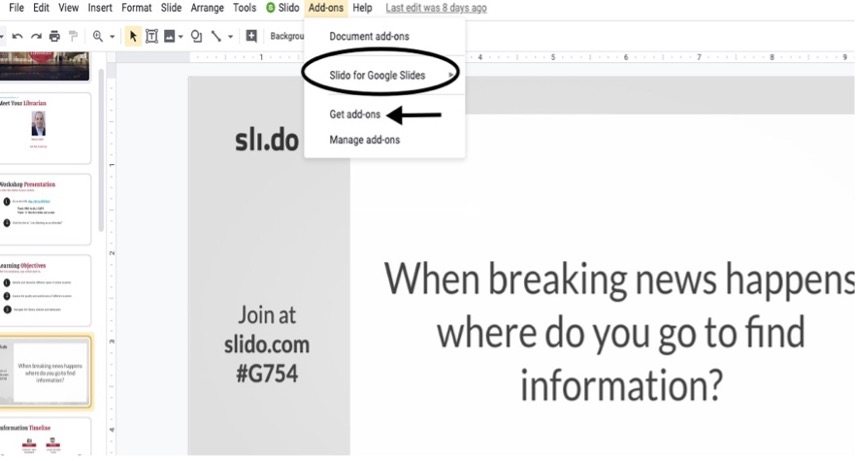The image size is (858, 461).
Task: Click the slide panel vertical scrollbar
Action: click(x=101, y=151)
